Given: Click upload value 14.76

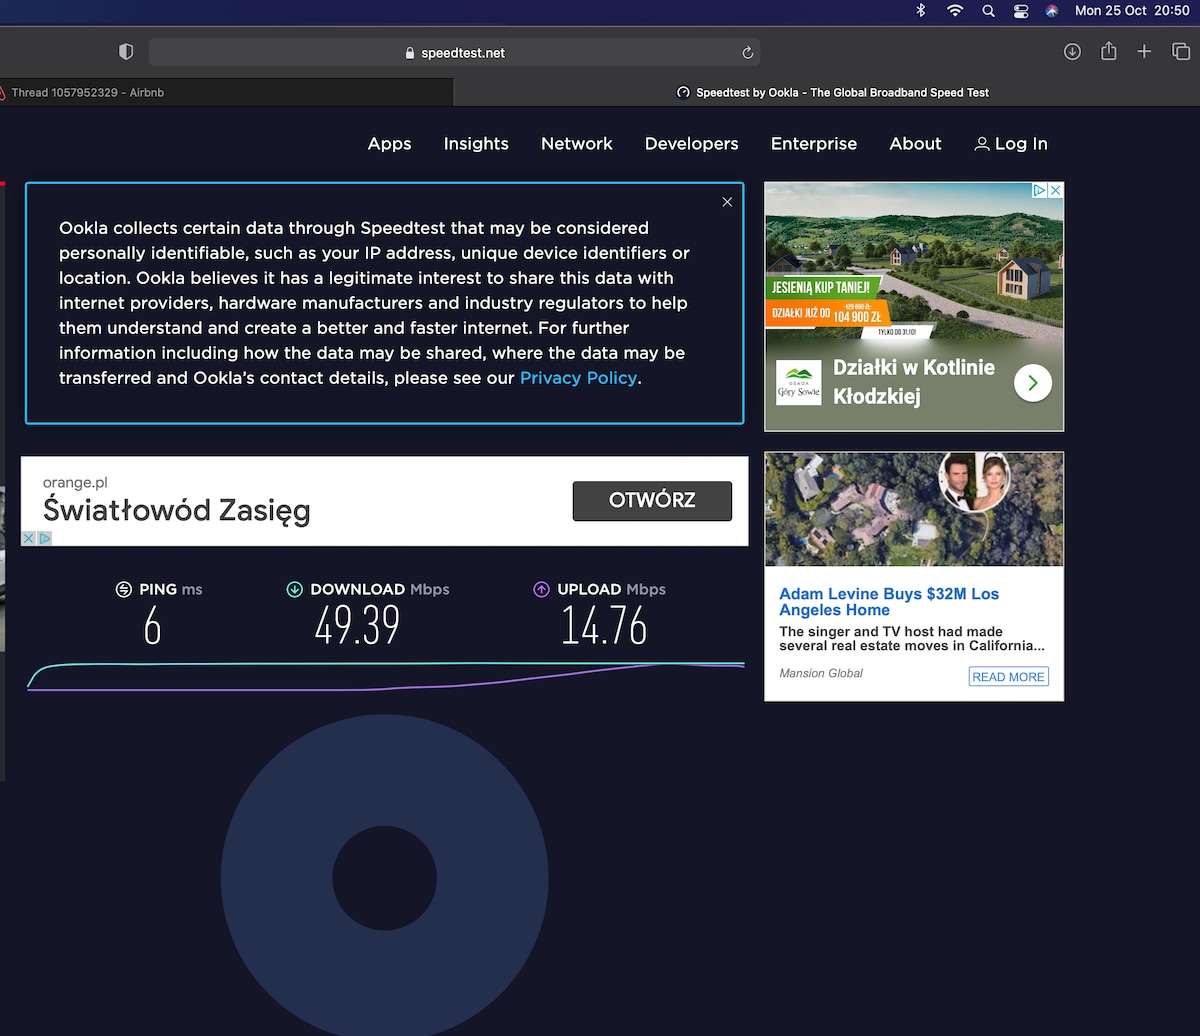Looking at the screenshot, I should coord(604,627).
